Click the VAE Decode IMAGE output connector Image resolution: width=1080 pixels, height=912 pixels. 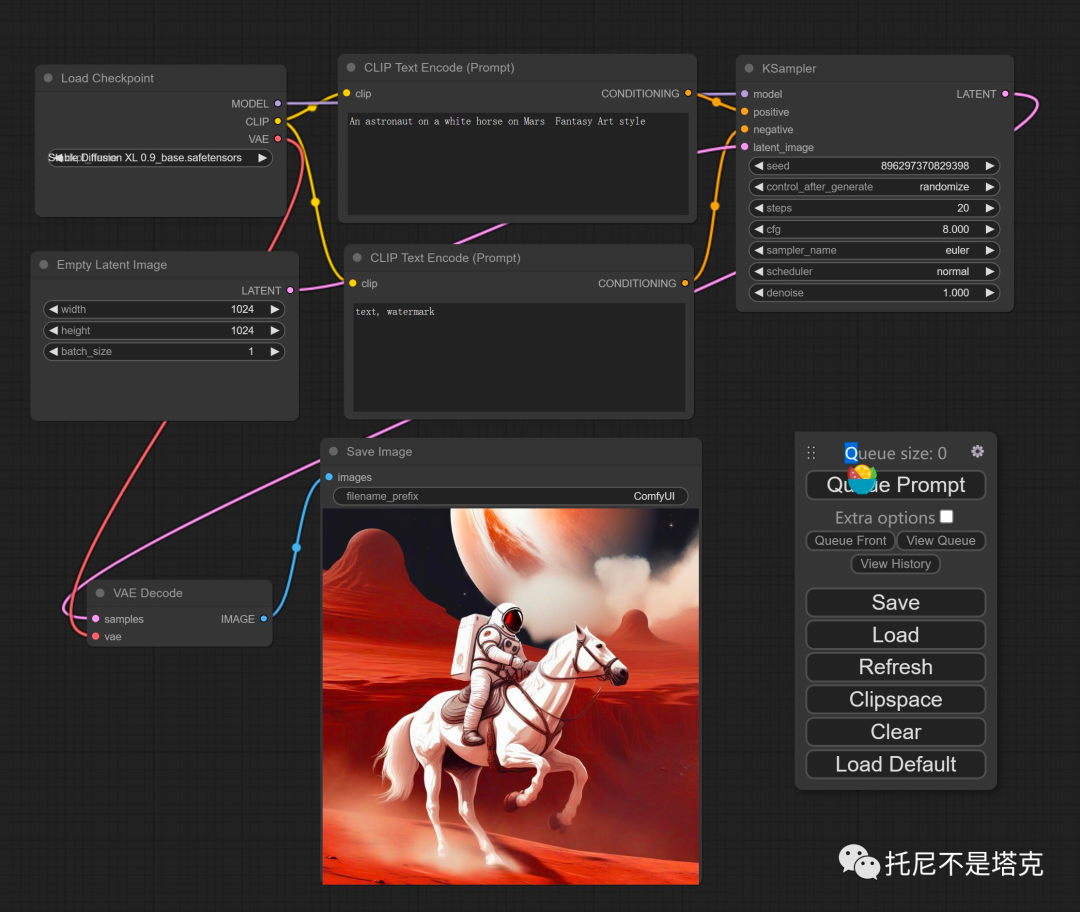pyautogui.click(x=264, y=619)
